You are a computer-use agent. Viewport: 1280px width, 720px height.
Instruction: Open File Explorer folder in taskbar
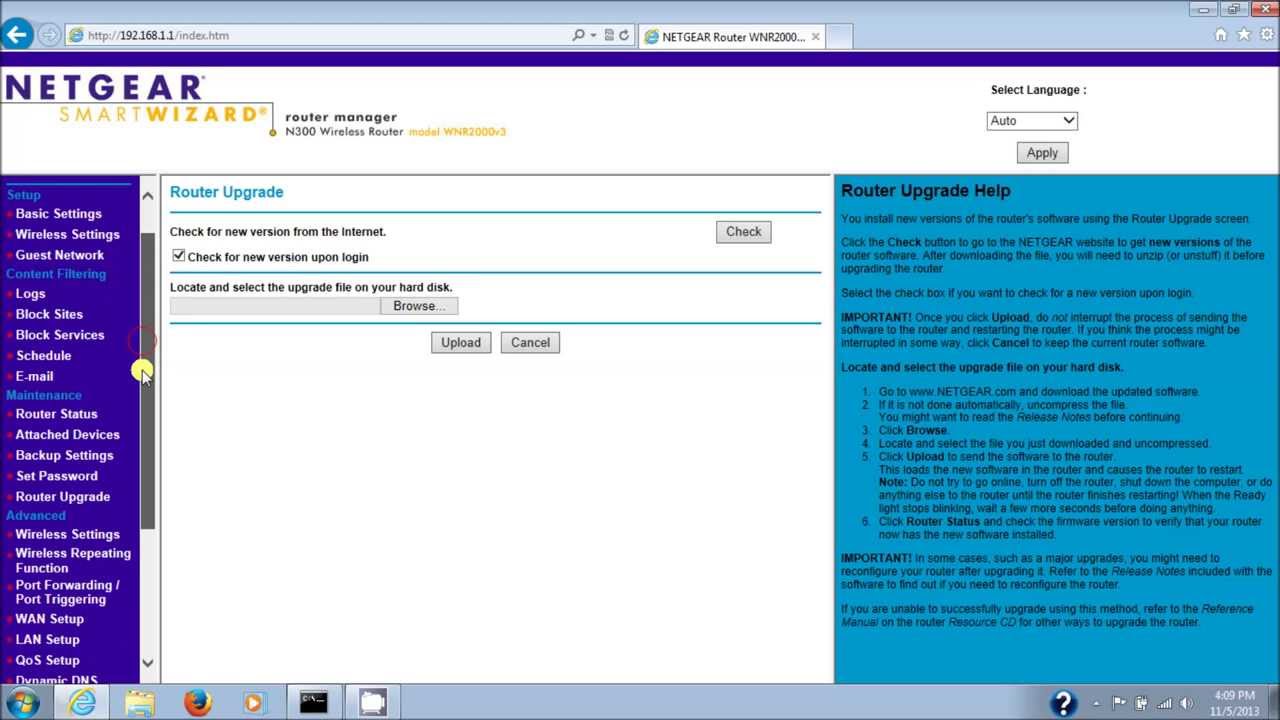coord(140,702)
